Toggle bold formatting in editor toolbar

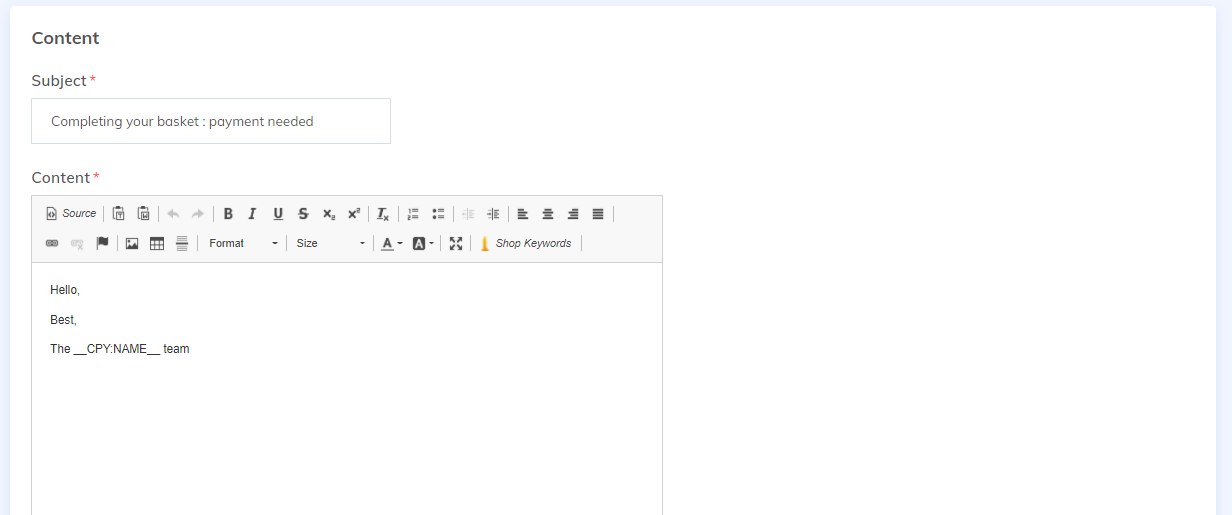228,214
